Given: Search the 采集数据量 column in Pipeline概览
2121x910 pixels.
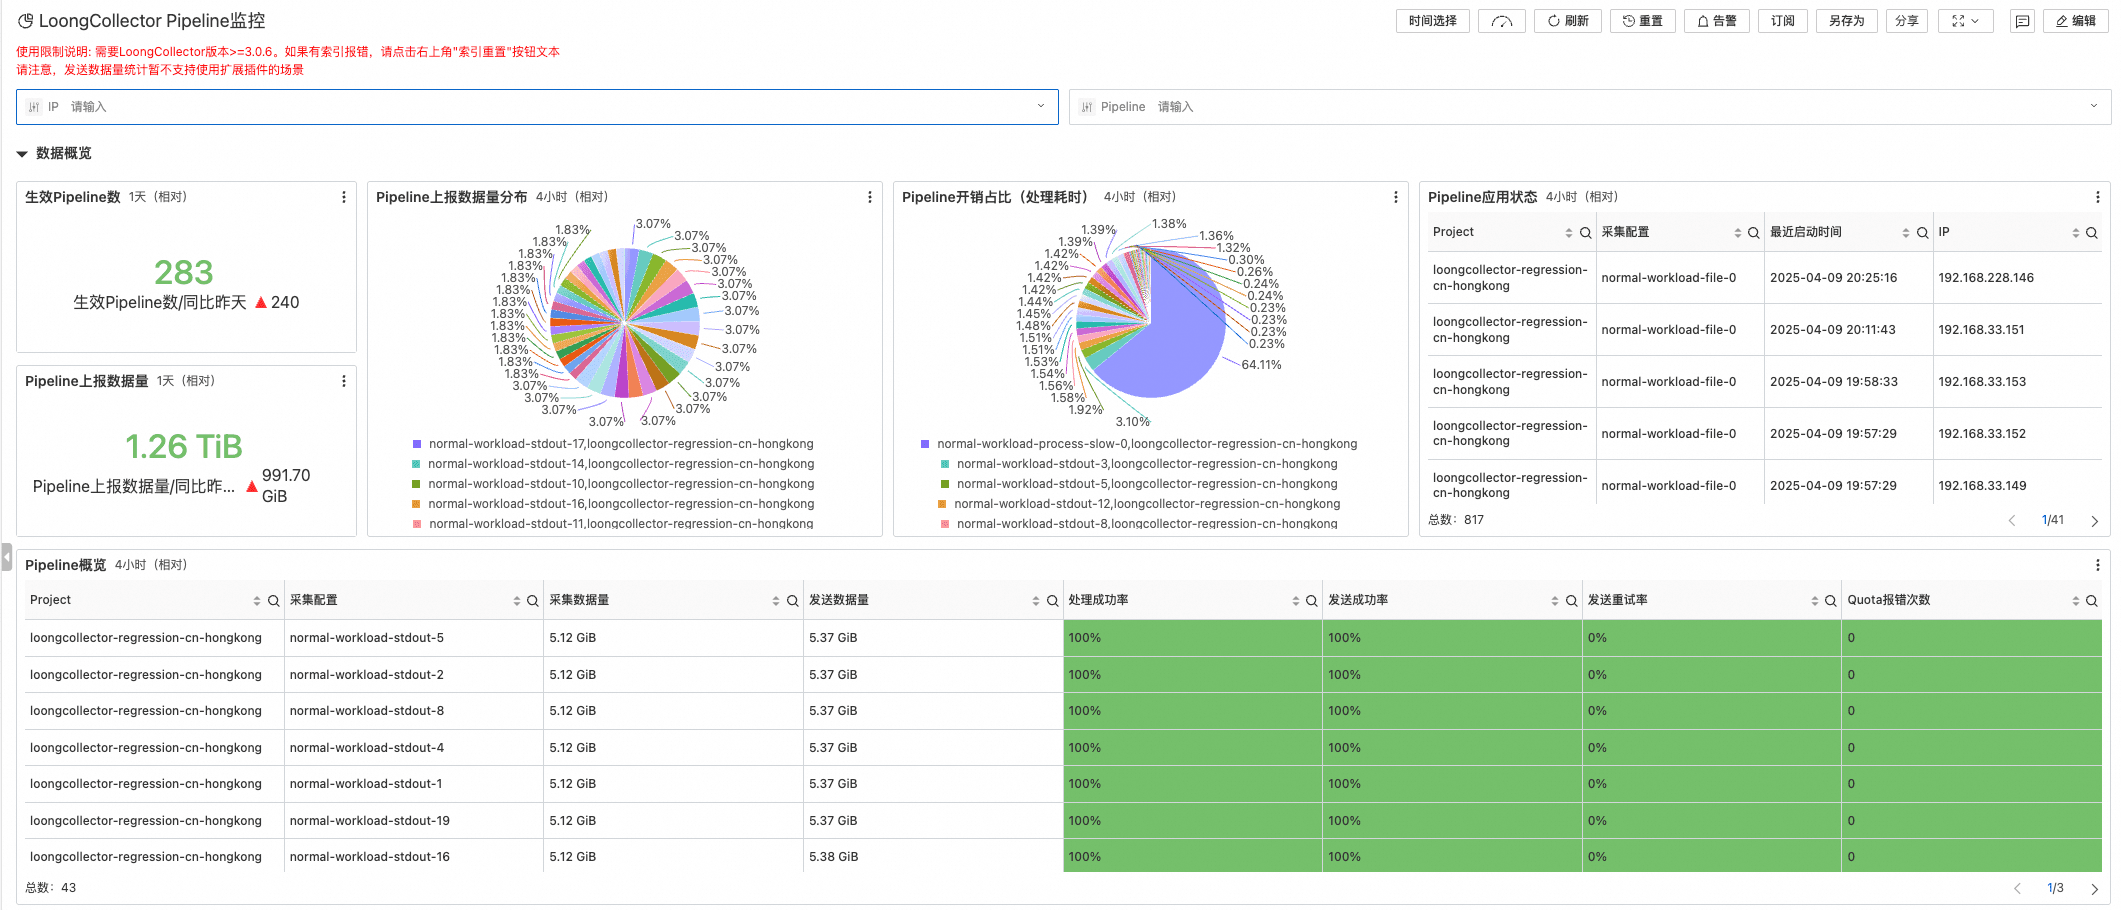Looking at the screenshot, I should click(792, 601).
